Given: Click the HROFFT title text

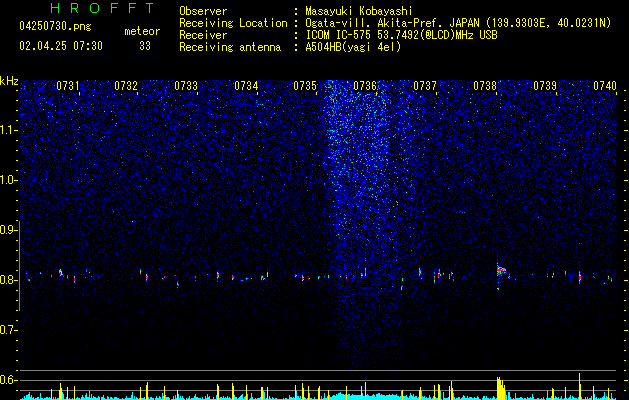Looking at the screenshot, I should pyautogui.click(x=103, y=8).
